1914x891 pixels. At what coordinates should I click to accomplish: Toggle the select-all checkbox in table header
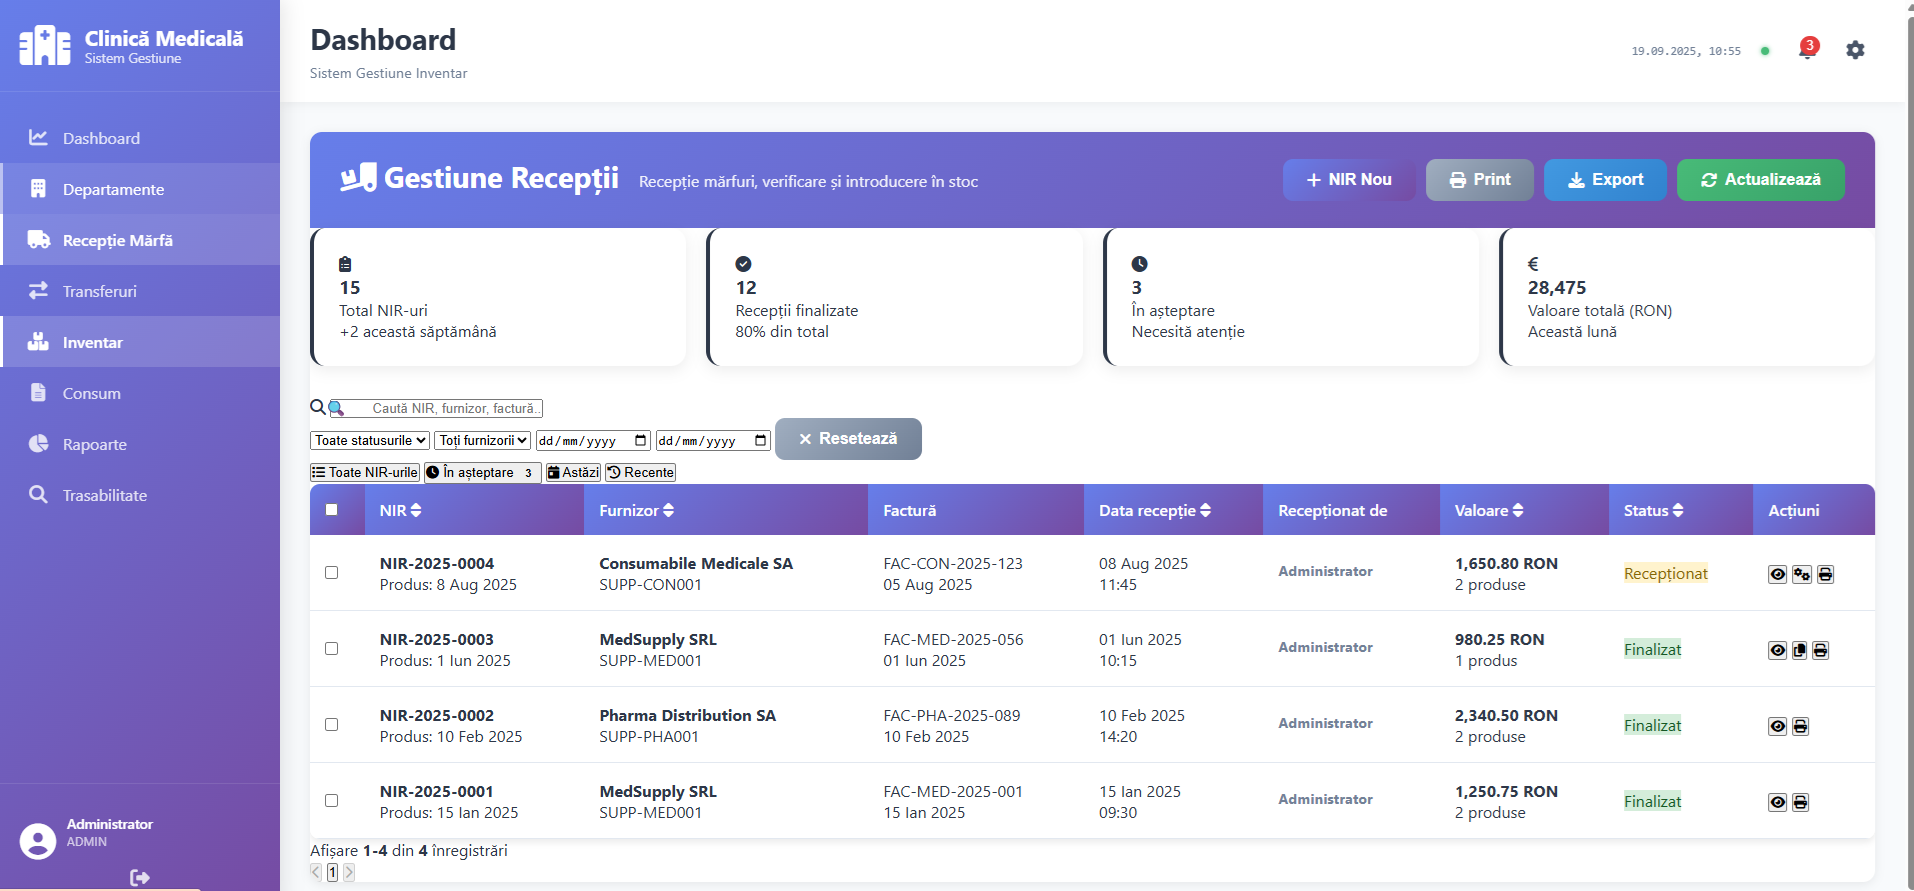pos(331,509)
